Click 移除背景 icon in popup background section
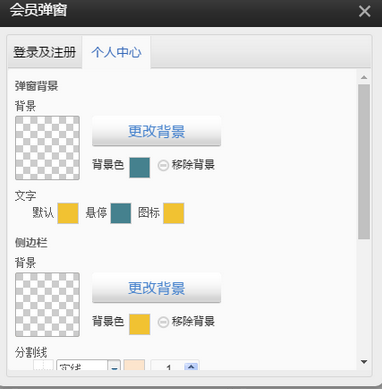The height and width of the screenshot is (389, 382). (x=163, y=165)
